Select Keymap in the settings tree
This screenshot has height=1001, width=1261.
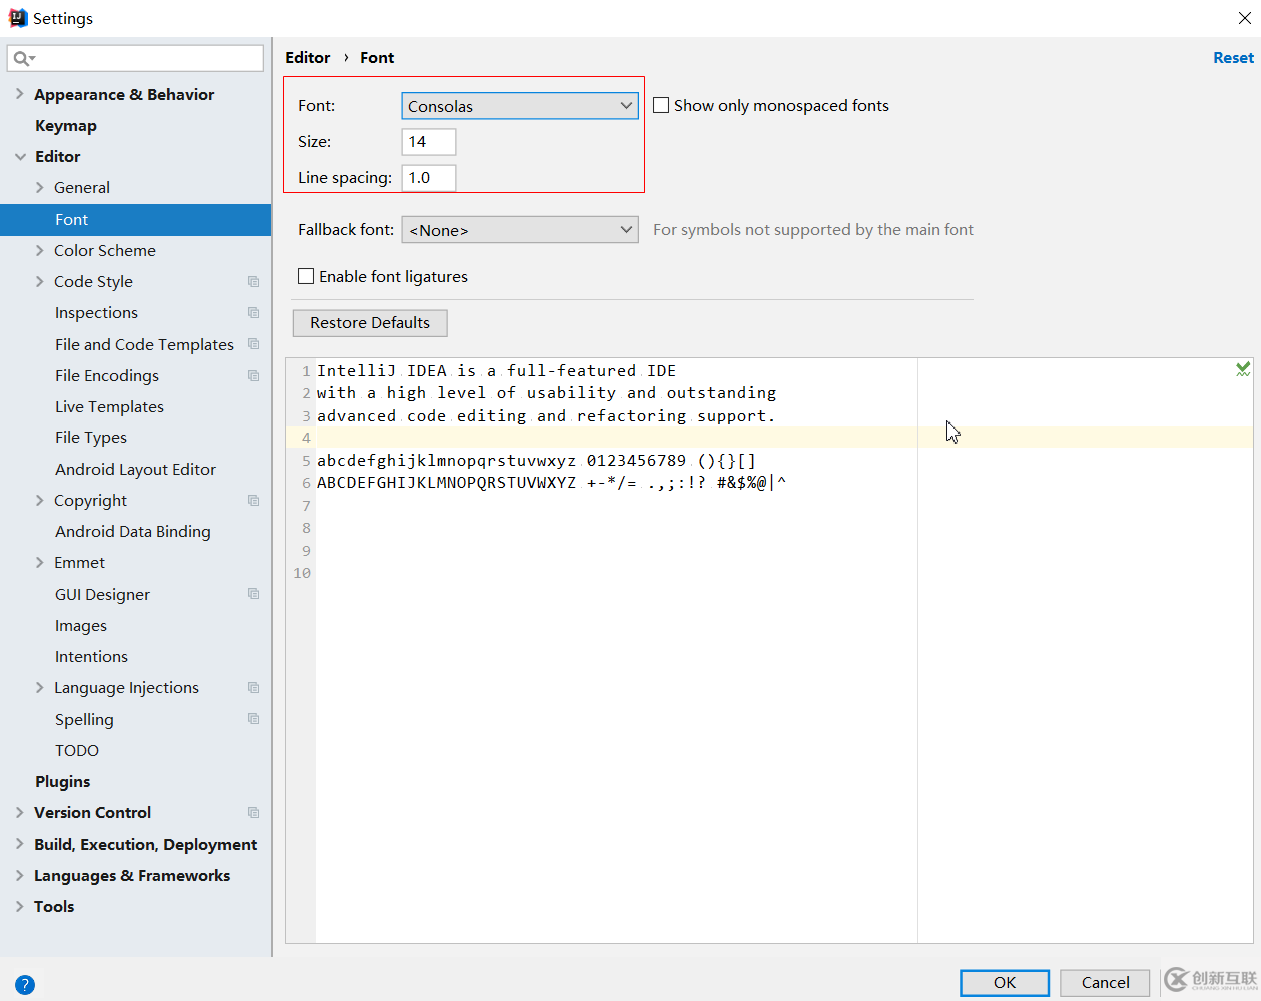[x=66, y=126]
